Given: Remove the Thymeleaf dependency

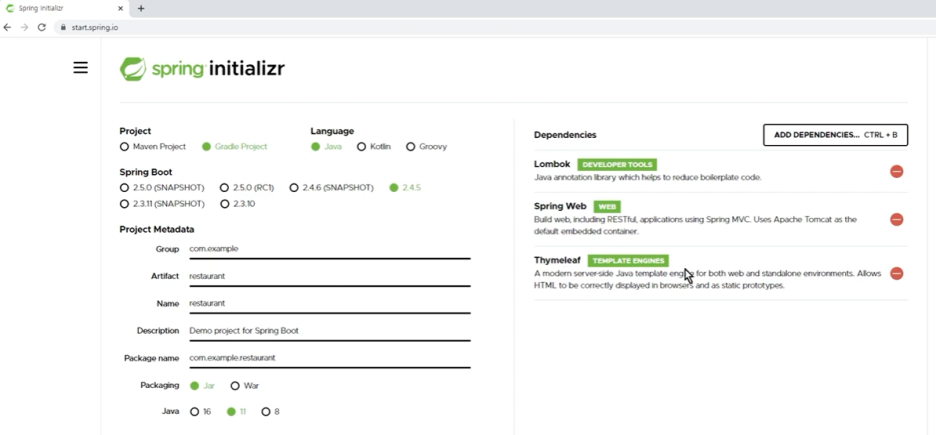Looking at the screenshot, I should tap(896, 273).
